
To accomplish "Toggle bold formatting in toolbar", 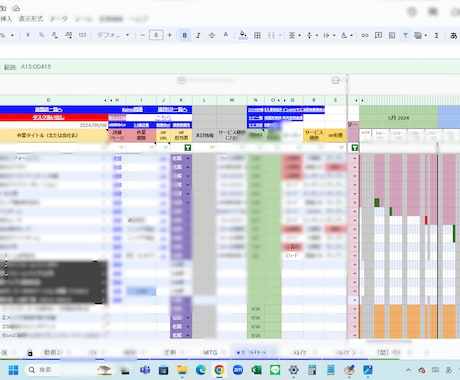I will coord(185,35).
